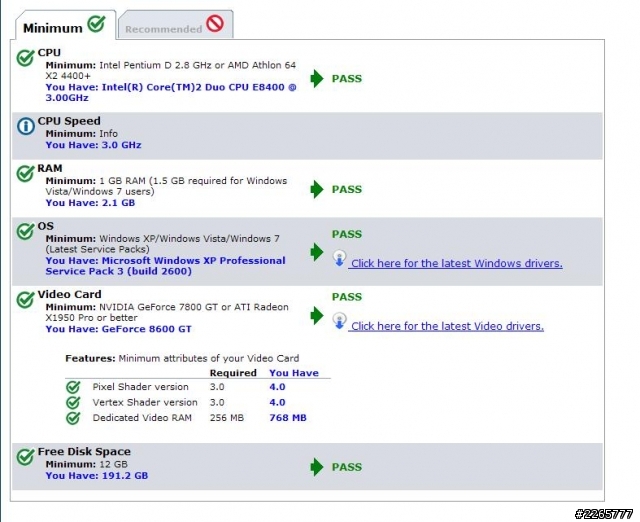Click 'Pixel Shader version' label

(140, 387)
